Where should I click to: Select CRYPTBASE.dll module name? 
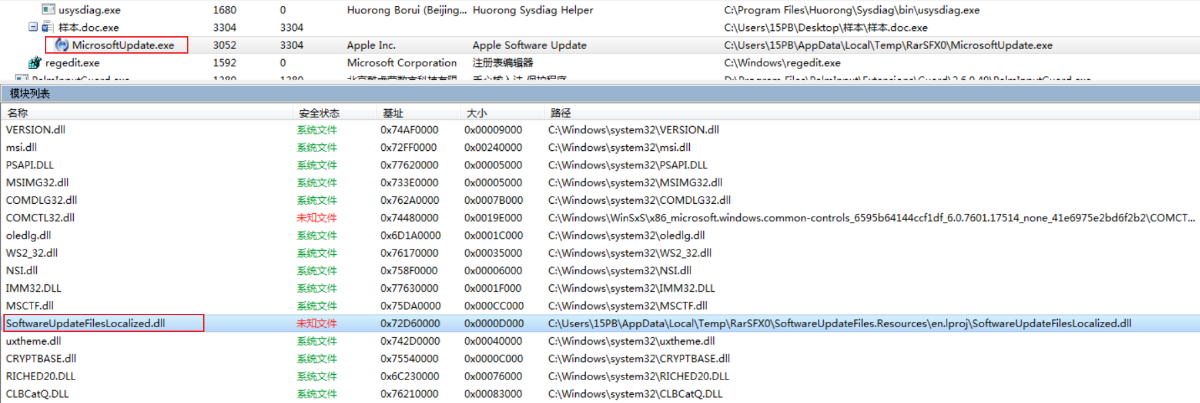coord(41,358)
